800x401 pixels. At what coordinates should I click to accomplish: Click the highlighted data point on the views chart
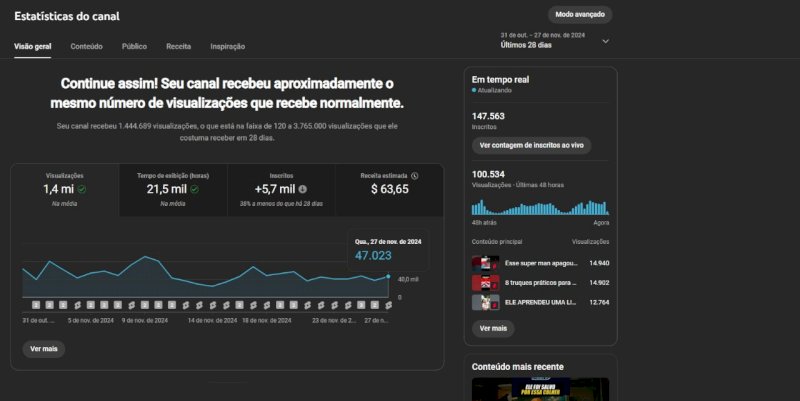click(x=388, y=277)
